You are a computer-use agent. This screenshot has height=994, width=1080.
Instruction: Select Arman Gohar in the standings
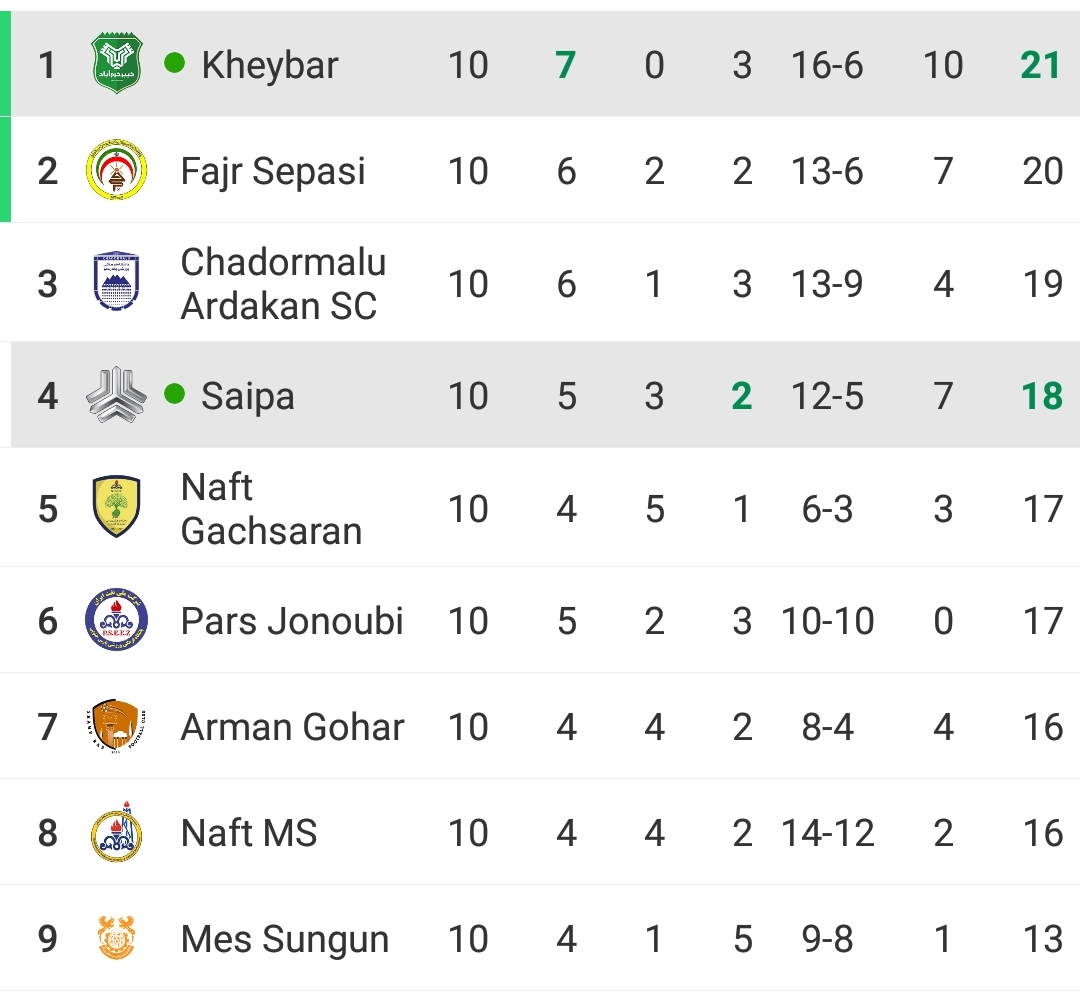click(x=292, y=727)
